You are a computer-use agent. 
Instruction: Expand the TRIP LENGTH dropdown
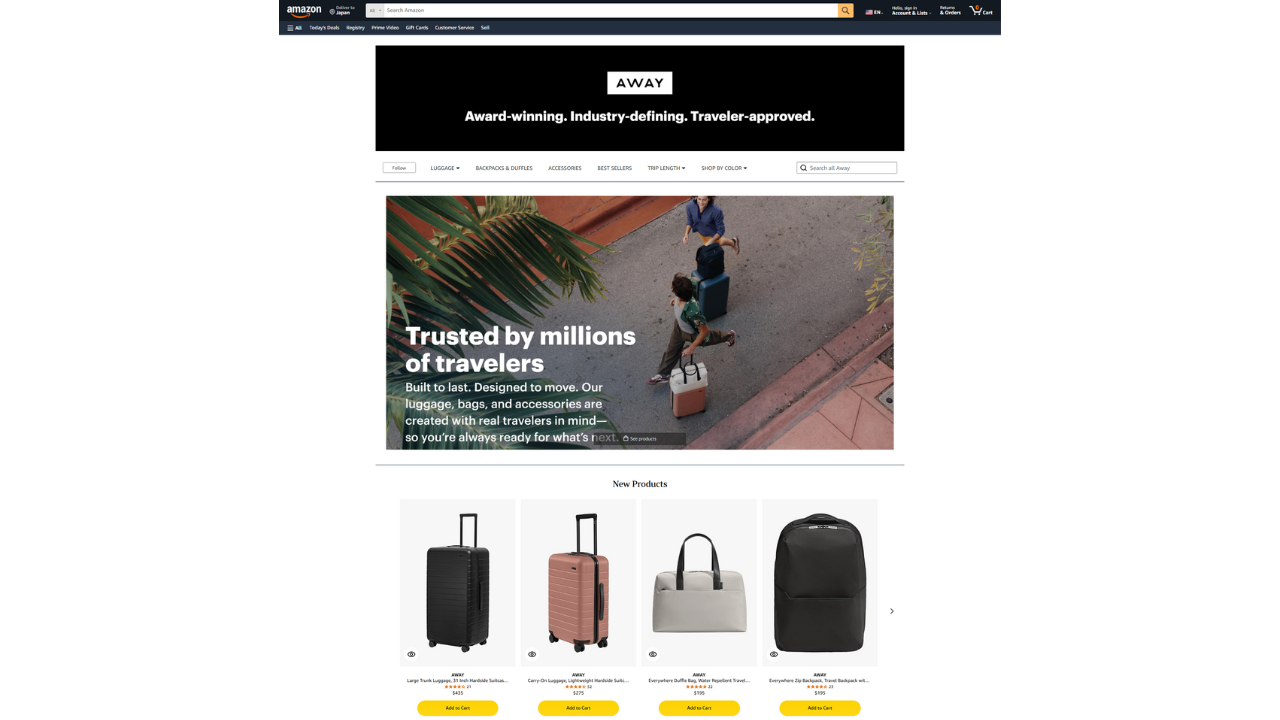pos(666,168)
